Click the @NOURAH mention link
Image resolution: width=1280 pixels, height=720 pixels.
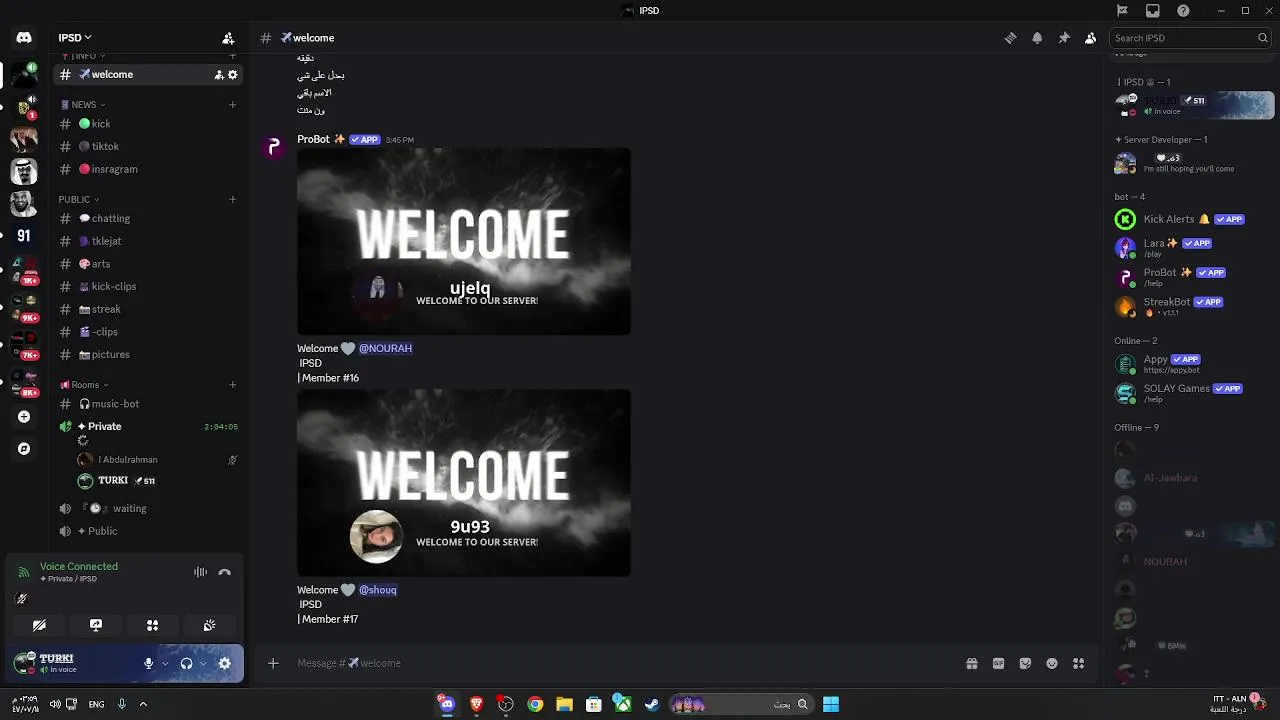(385, 348)
